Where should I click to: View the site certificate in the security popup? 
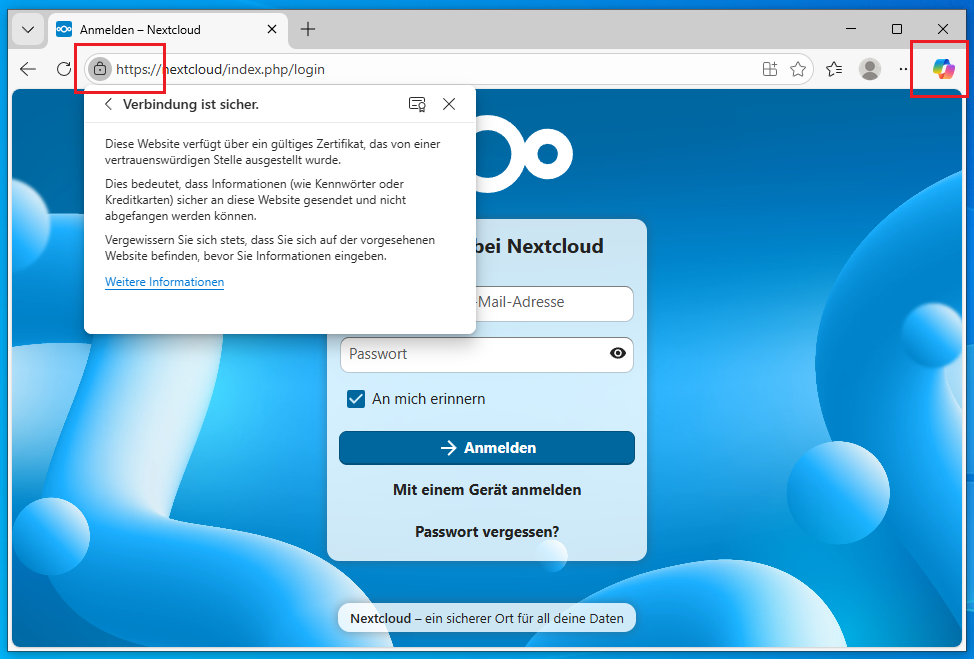417,104
